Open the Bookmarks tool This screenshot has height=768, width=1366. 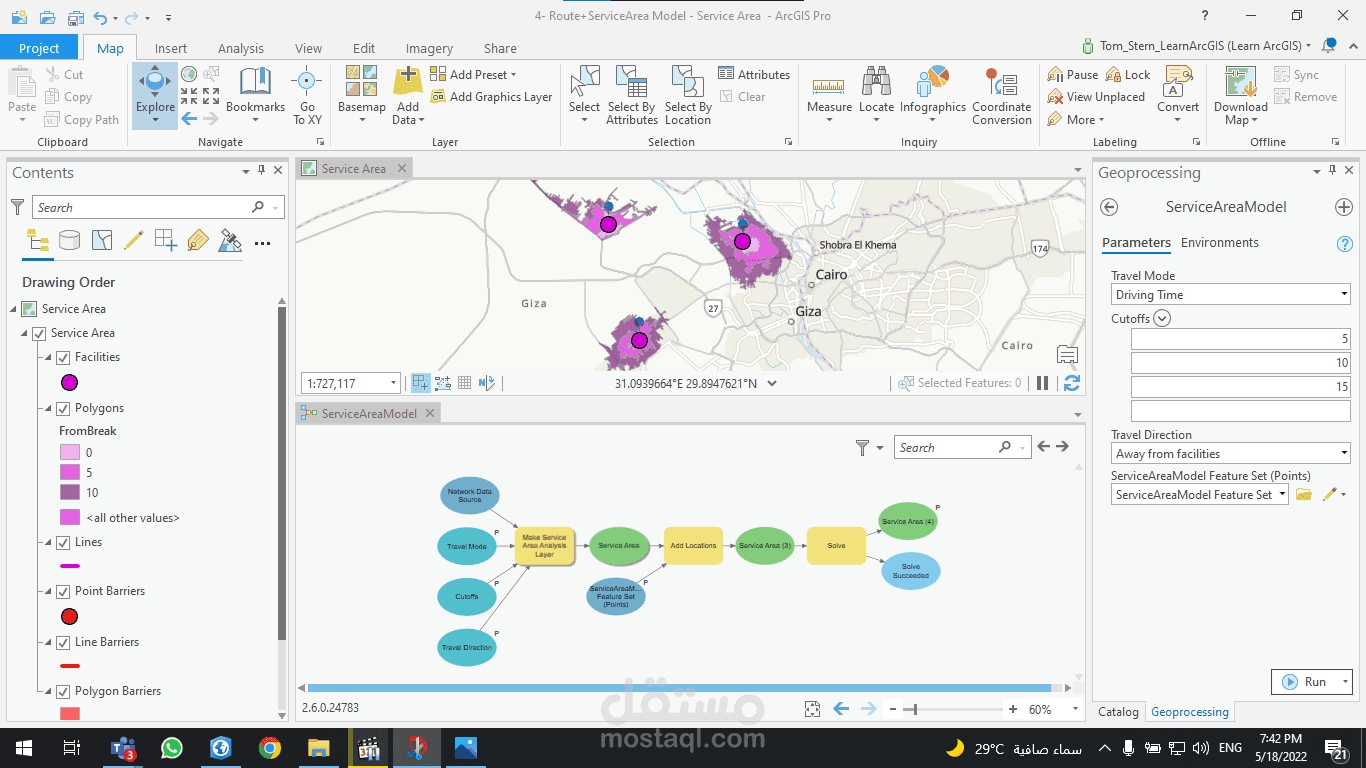tap(255, 95)
